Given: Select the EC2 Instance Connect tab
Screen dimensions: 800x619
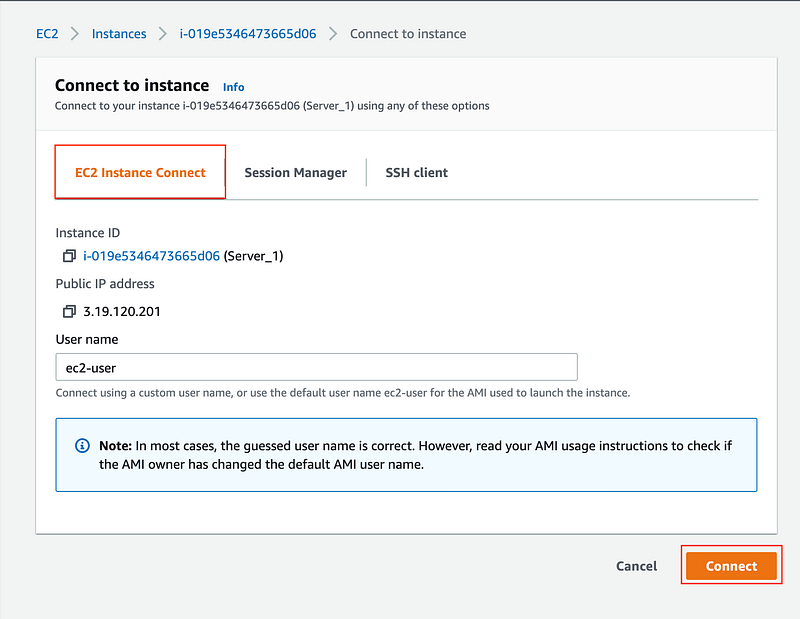Looking at the screenshot, I should [x=140, y=173].
